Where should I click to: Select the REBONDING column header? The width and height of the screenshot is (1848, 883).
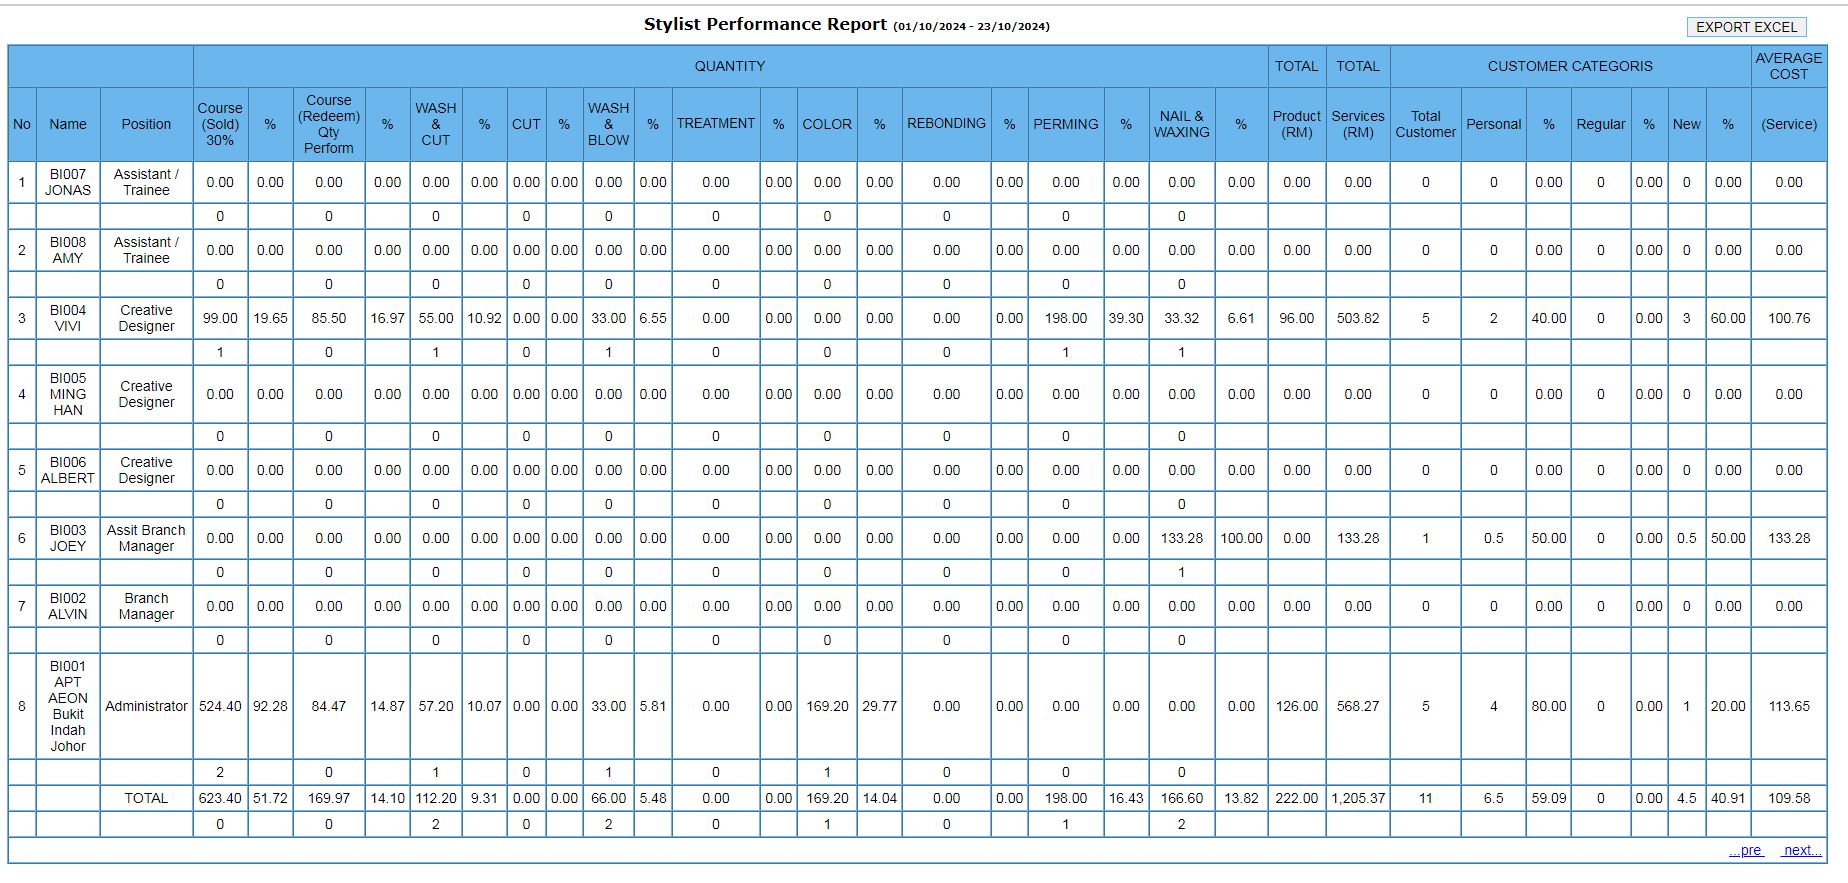pyautogui.click(x=946, y=124)
